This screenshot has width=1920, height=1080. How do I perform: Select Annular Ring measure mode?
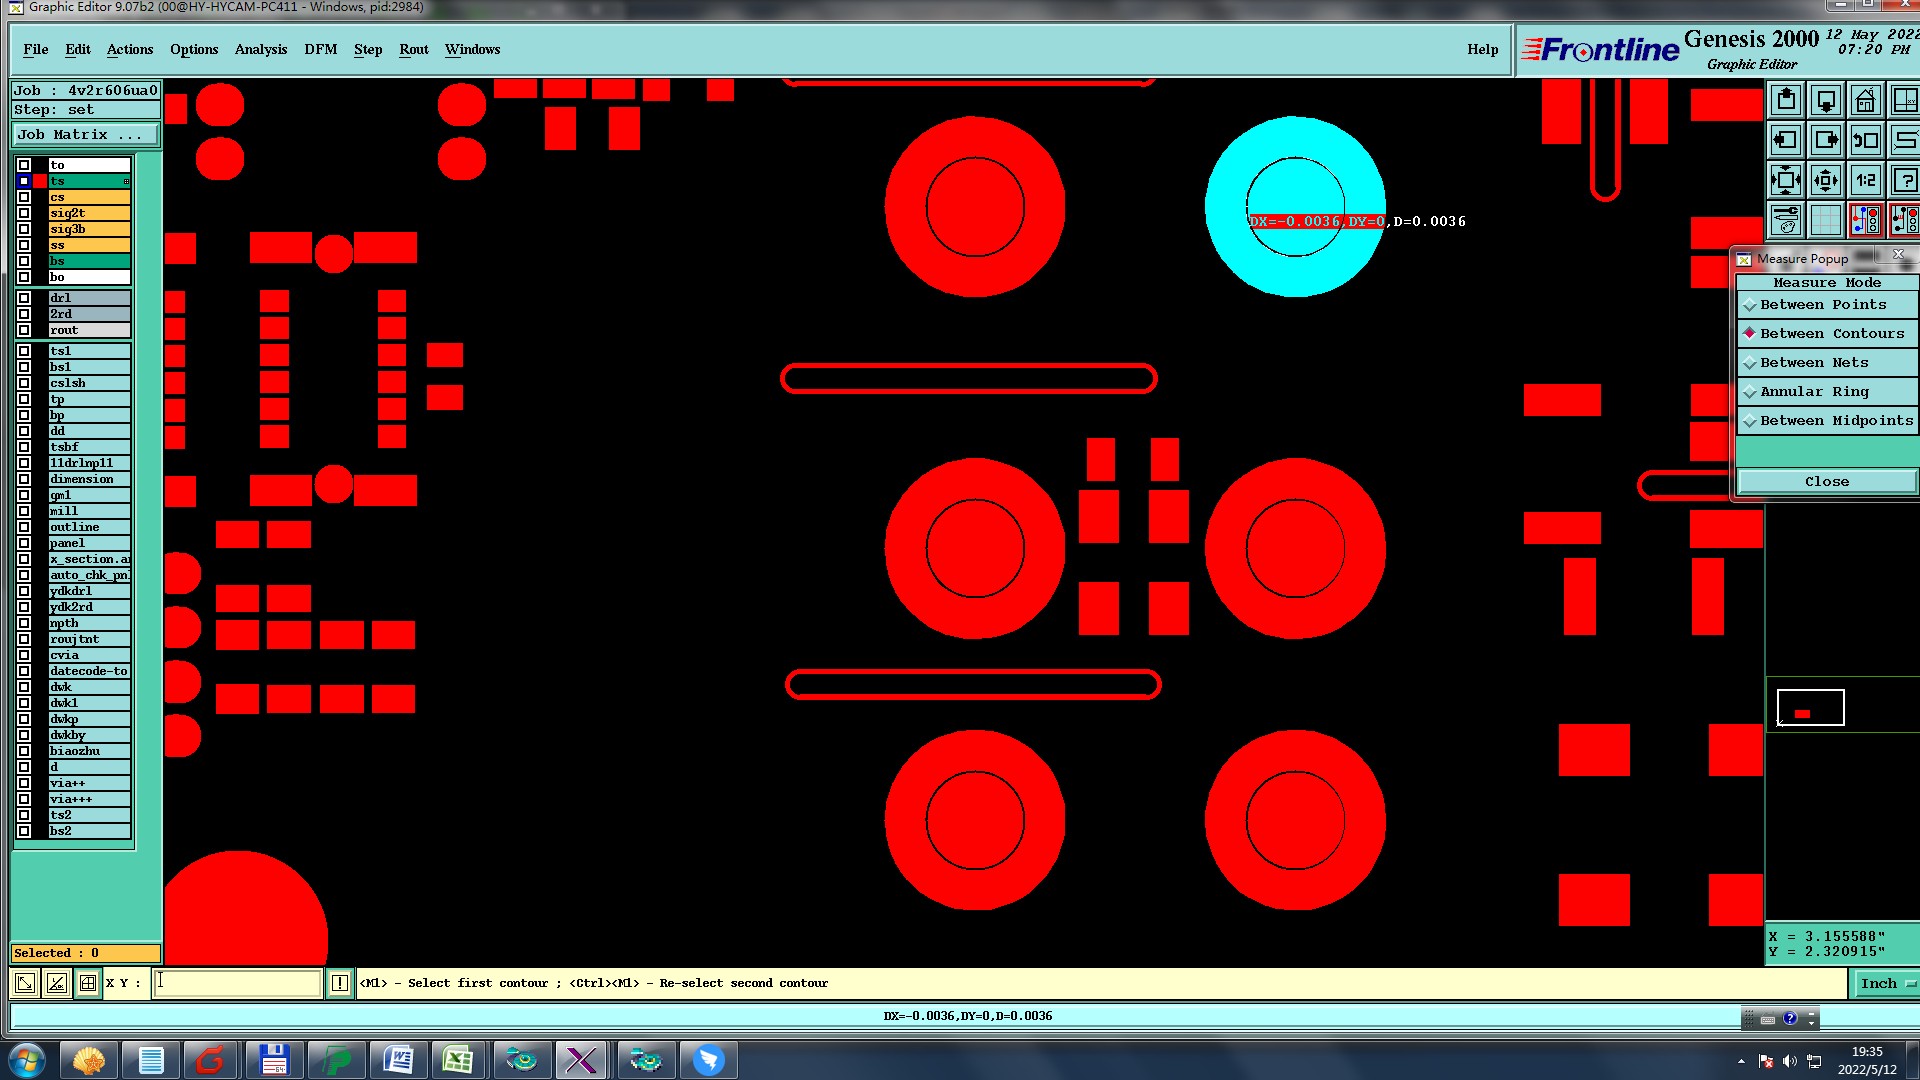(1814, 392)
